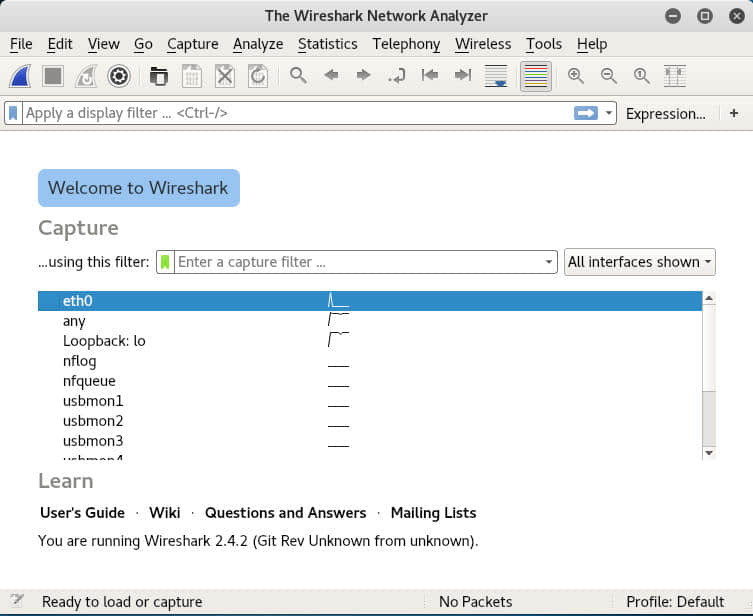The width and height of the screenshot is (753, 616).
Task: Open the capture options gear icon
Action: (x=119, y=76)
